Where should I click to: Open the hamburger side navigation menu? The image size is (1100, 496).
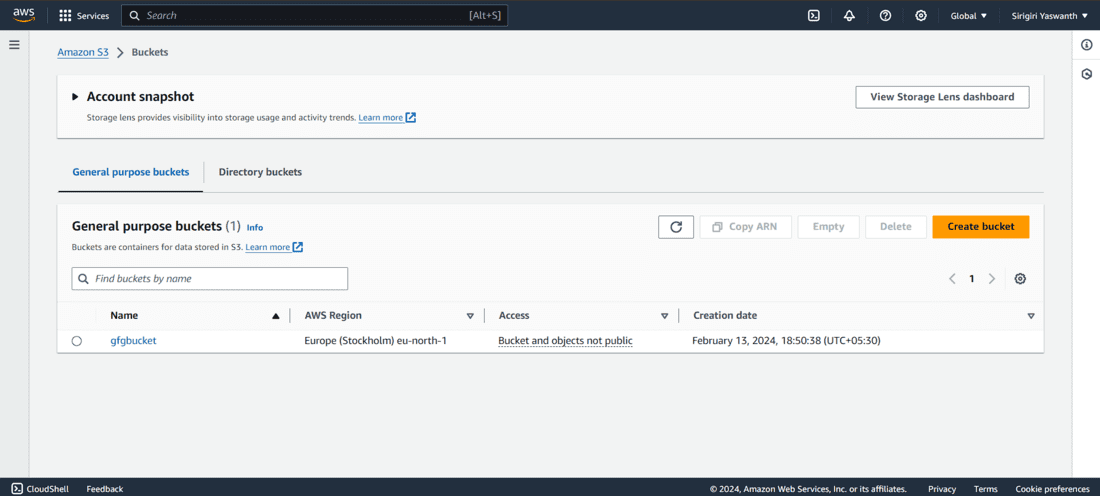14,45
